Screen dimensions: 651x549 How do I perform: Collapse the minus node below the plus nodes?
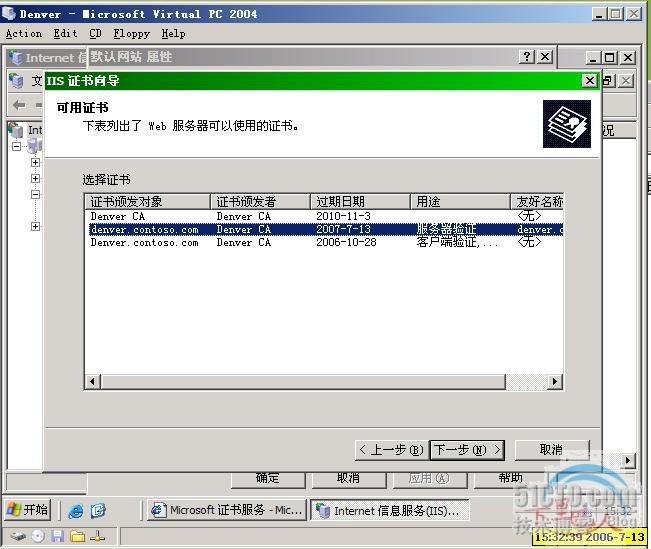point(36,194)
